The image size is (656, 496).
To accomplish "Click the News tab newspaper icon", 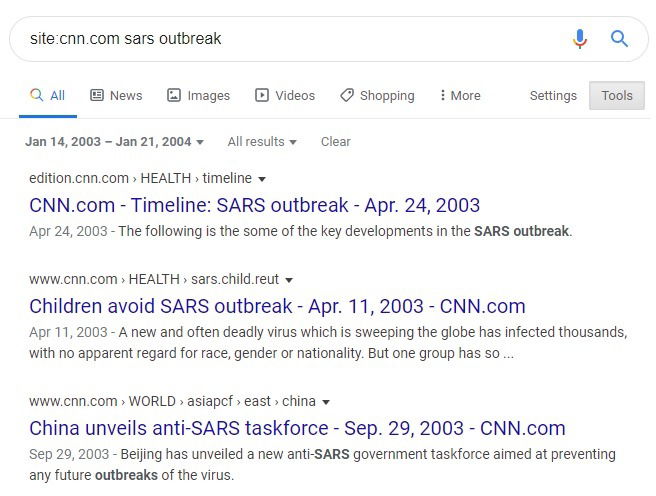I will (97, 96).
